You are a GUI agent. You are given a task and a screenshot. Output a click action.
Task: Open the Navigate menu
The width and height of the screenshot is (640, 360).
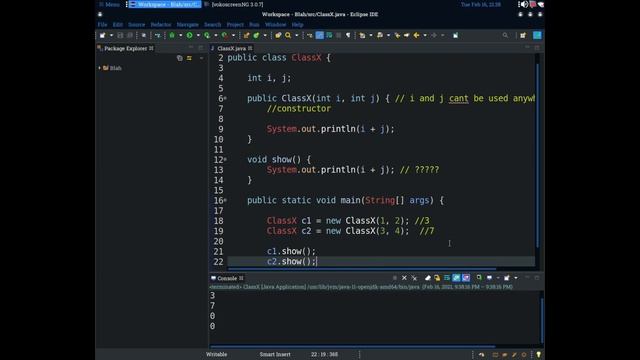coord(187,24)
